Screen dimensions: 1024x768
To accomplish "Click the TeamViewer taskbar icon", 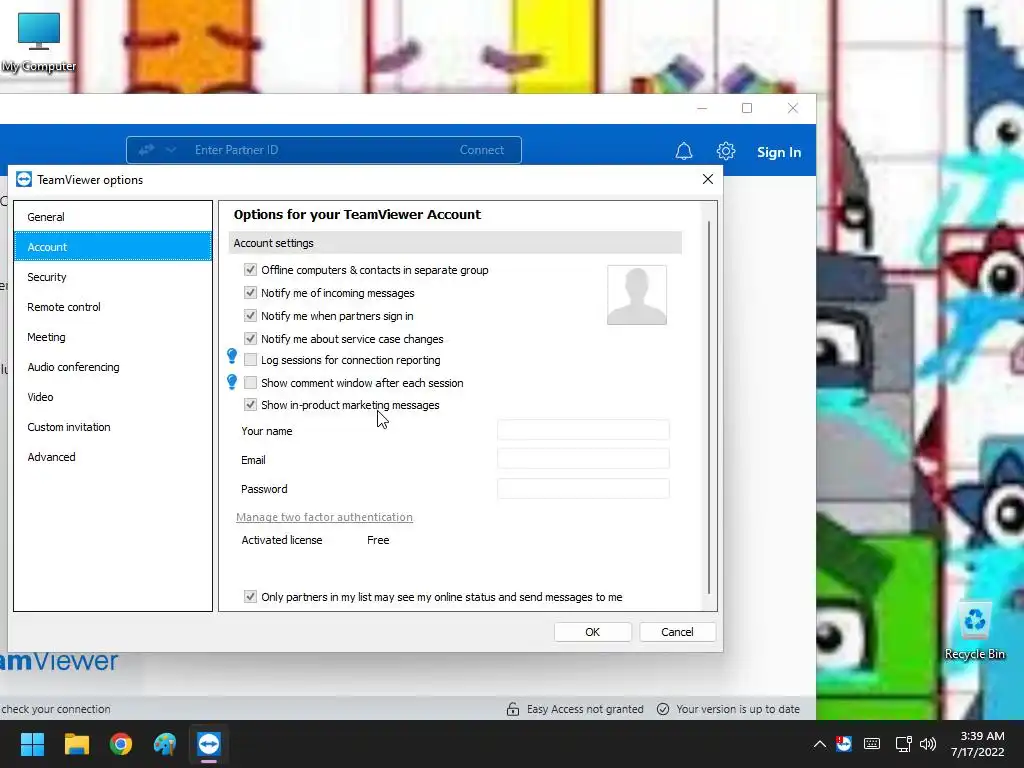I will point(209,744).
